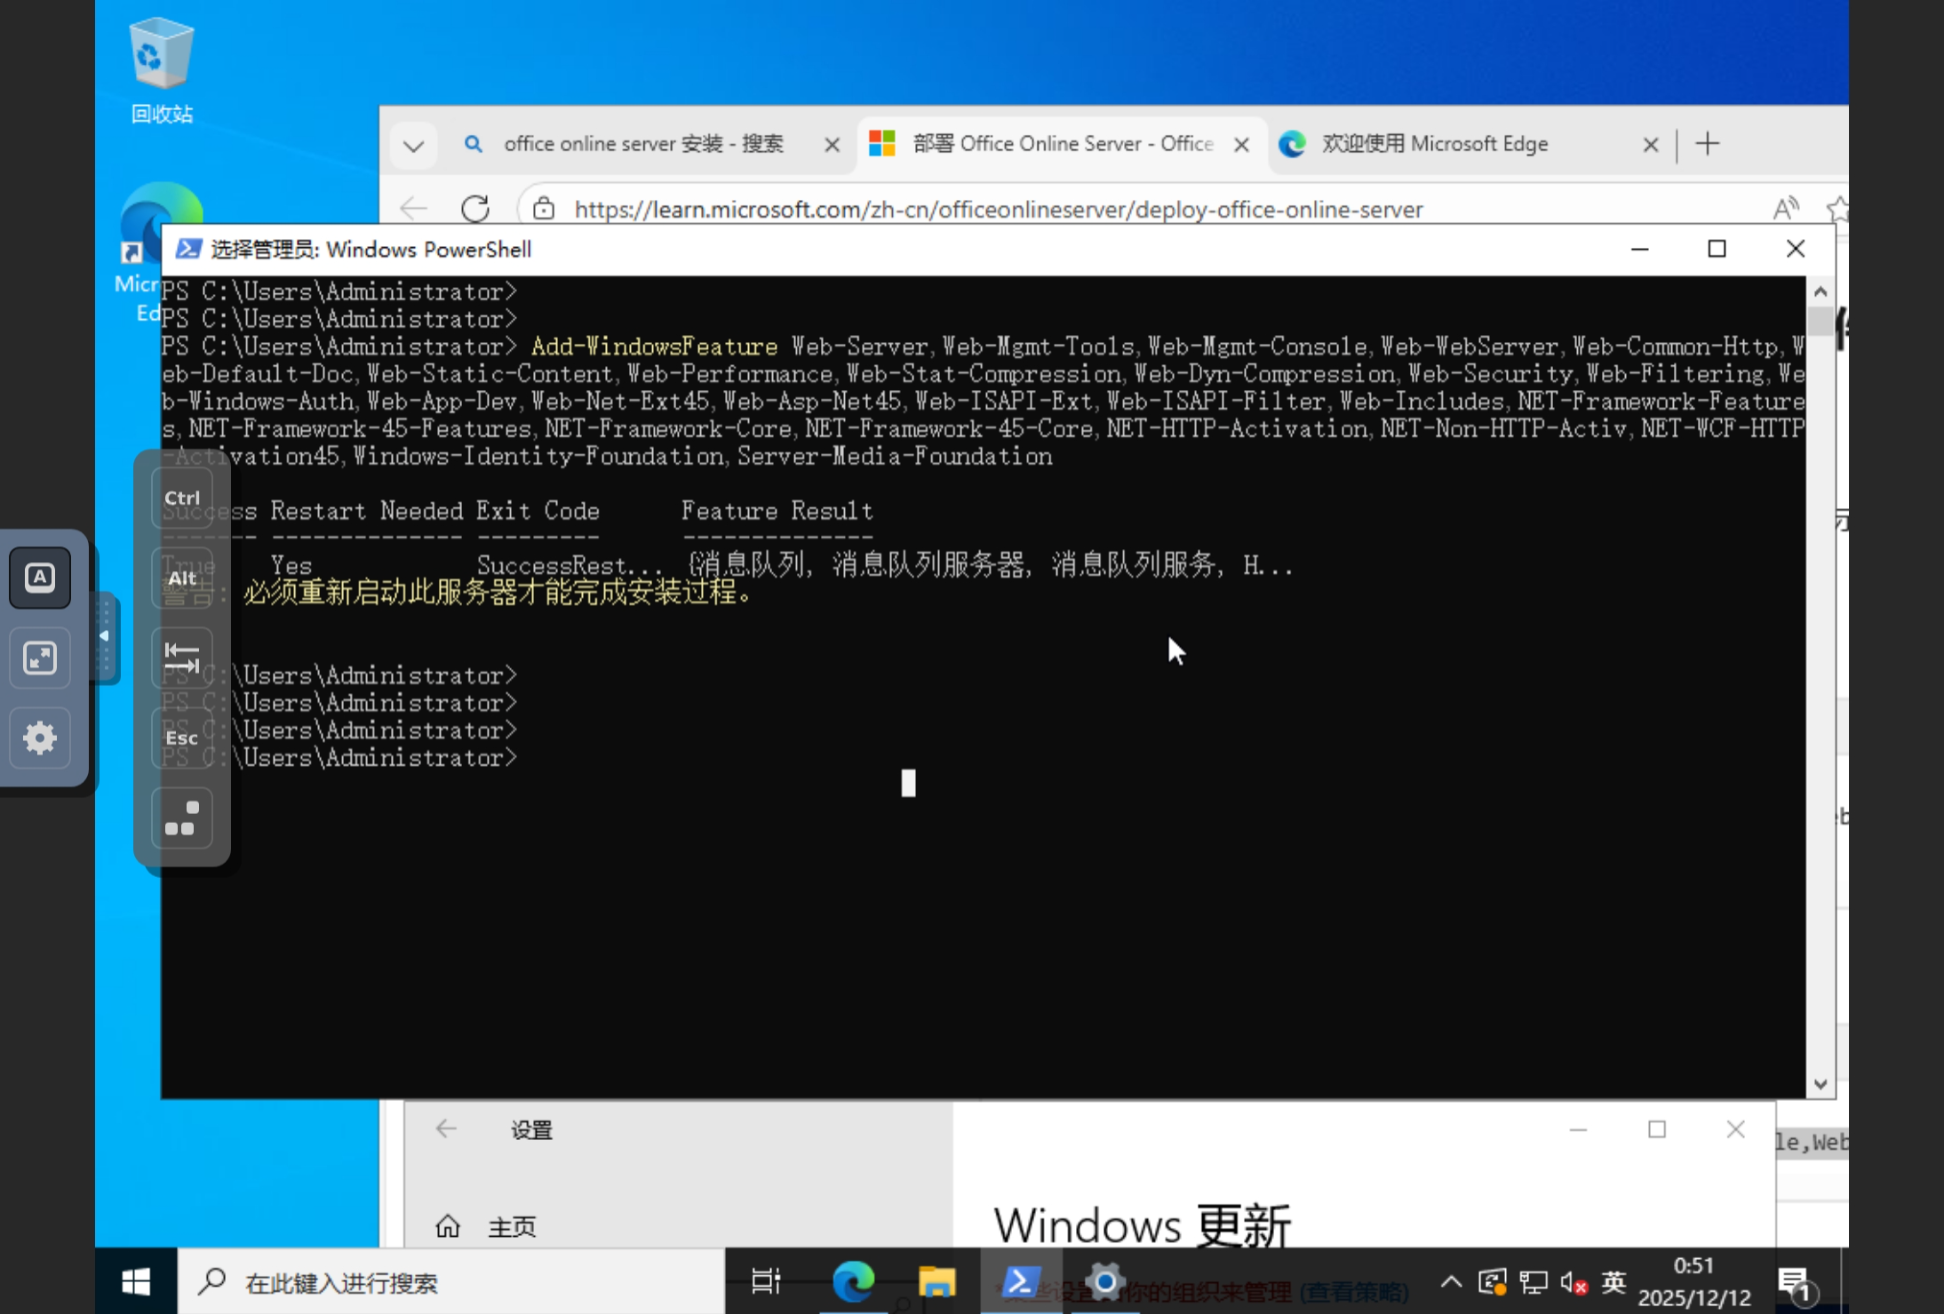The width and height of the screenshot is (1944, 1314).
Task: Click the Windows key icon on overlay
Action: point(182,818)
